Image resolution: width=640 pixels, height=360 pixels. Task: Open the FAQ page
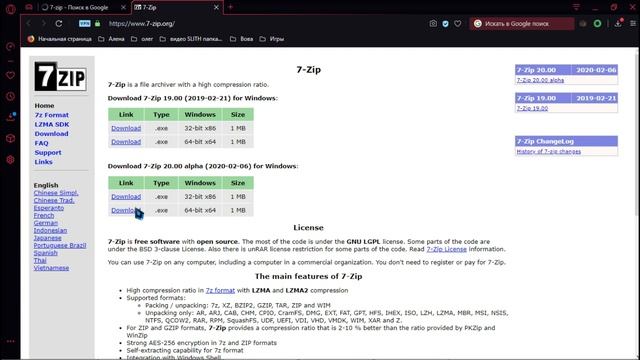click(41, 143)
